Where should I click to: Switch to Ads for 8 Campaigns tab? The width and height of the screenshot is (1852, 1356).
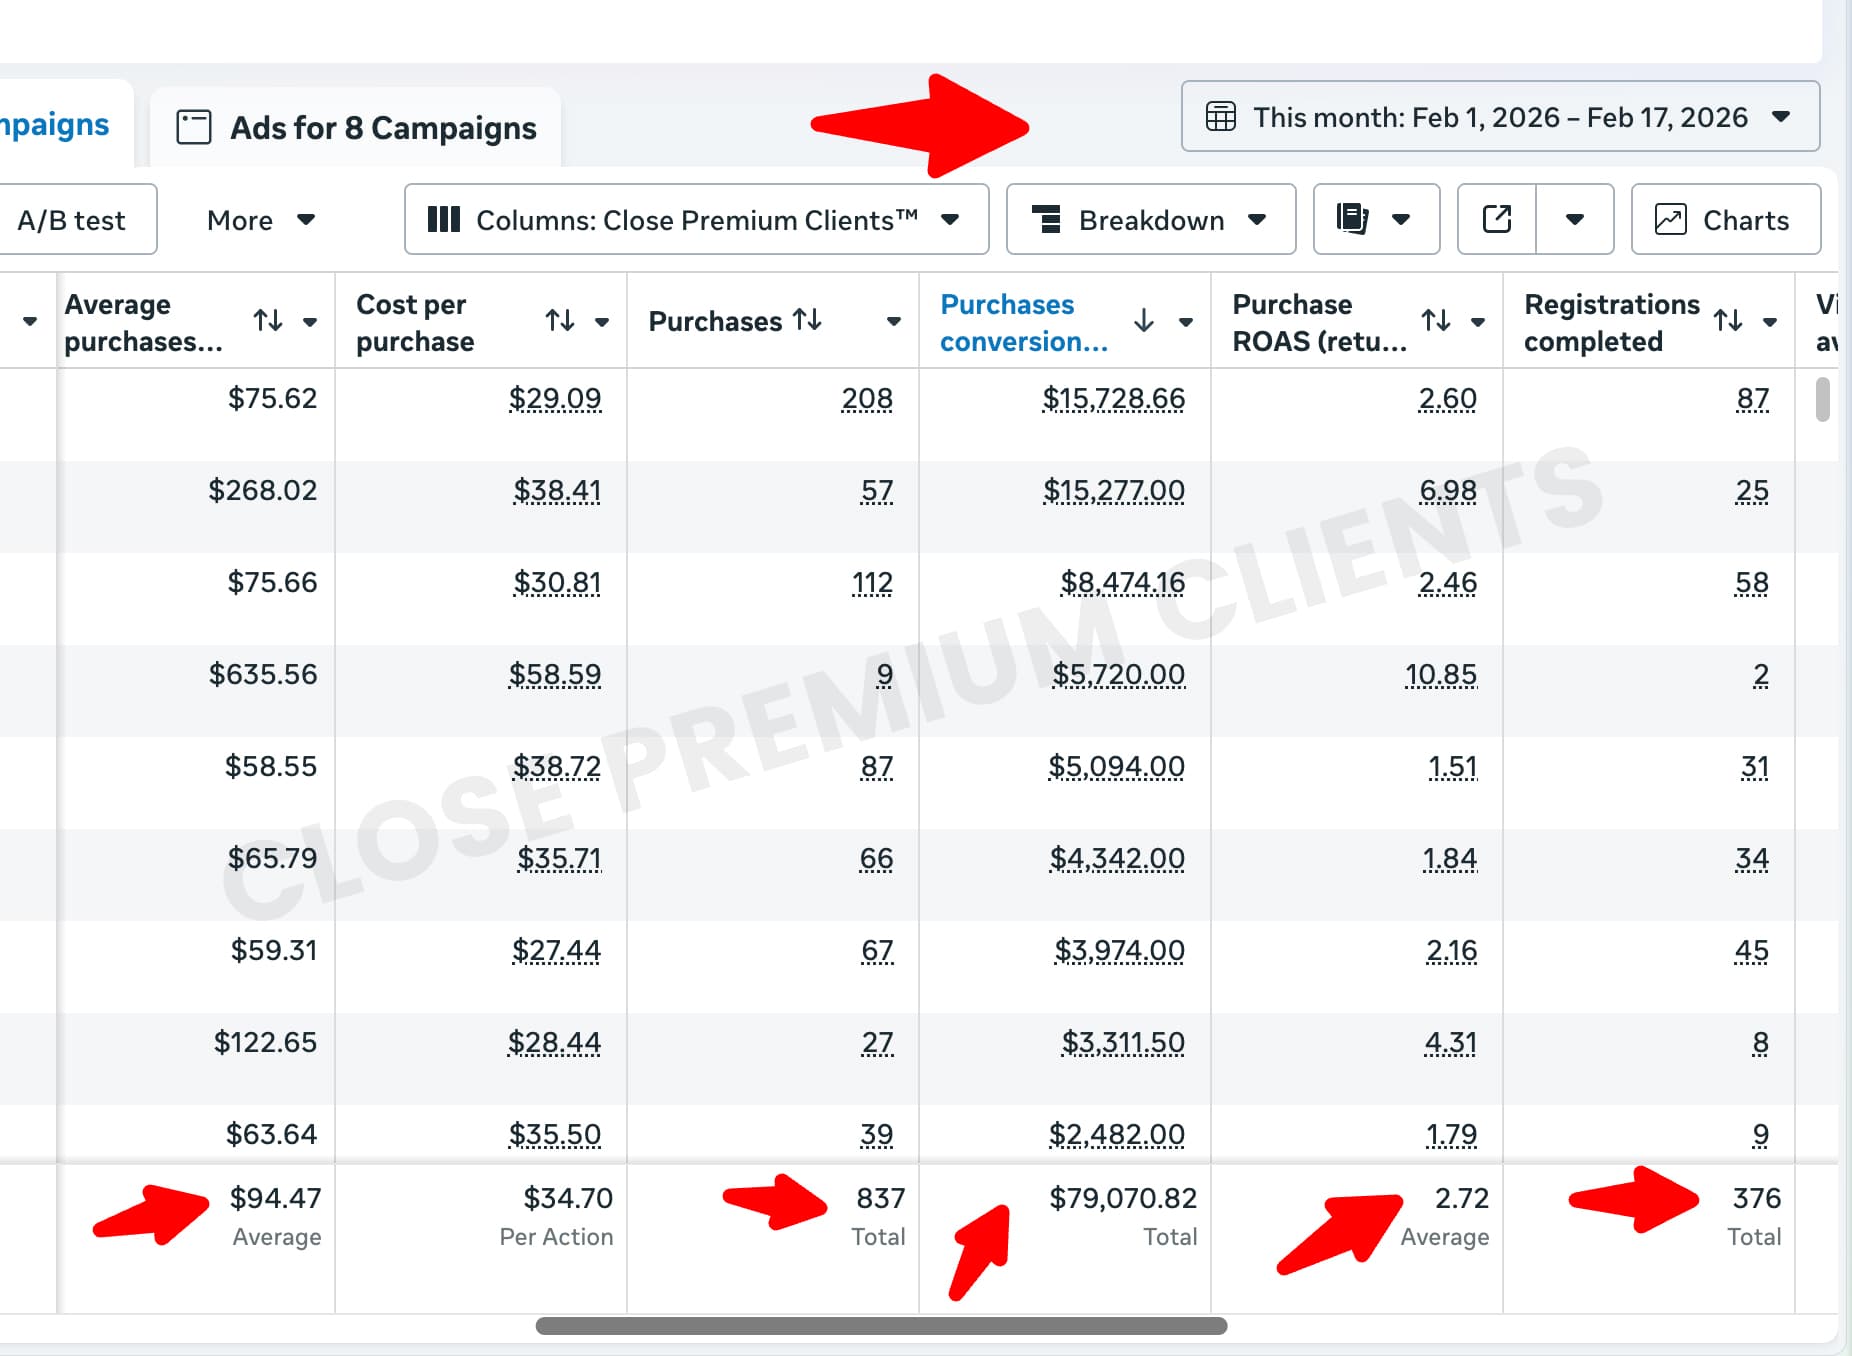(x=356, y=128)
